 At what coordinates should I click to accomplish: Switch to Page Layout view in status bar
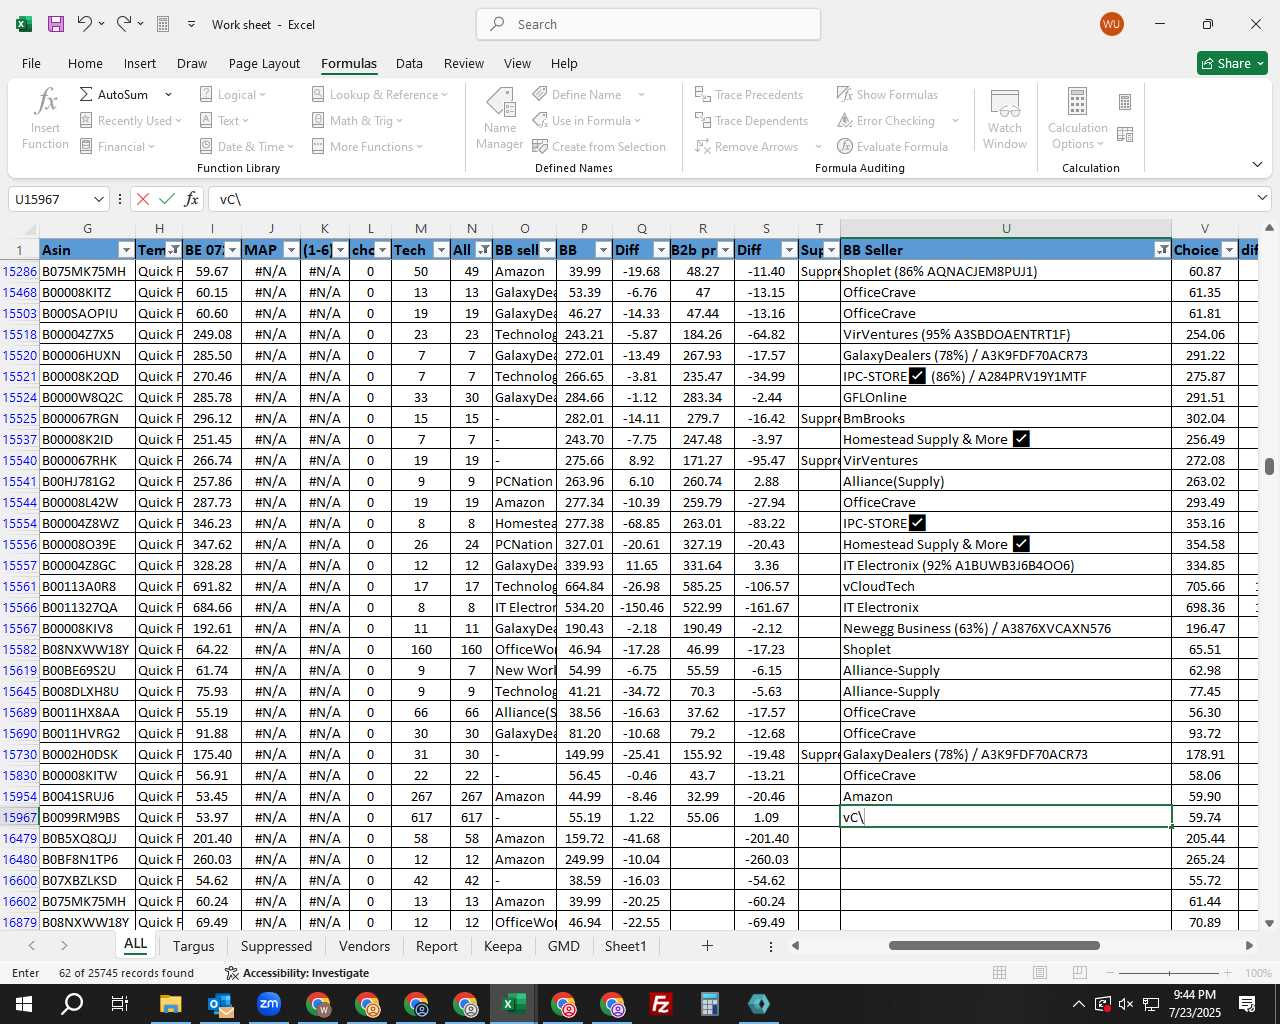click(1040, 973)
